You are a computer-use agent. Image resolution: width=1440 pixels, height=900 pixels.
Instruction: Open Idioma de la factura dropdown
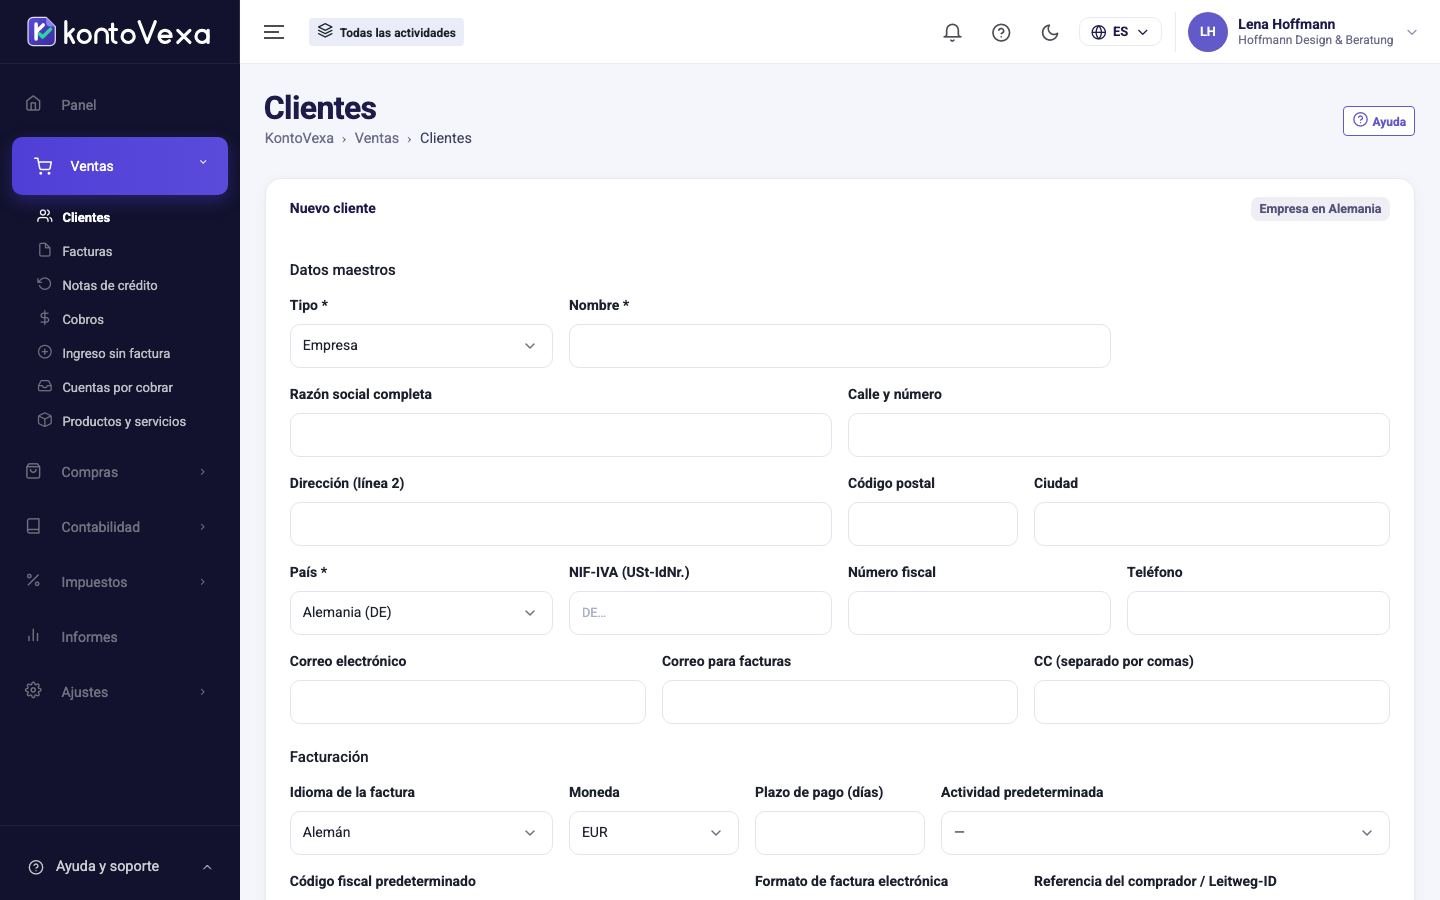click(x=421, y=833)
